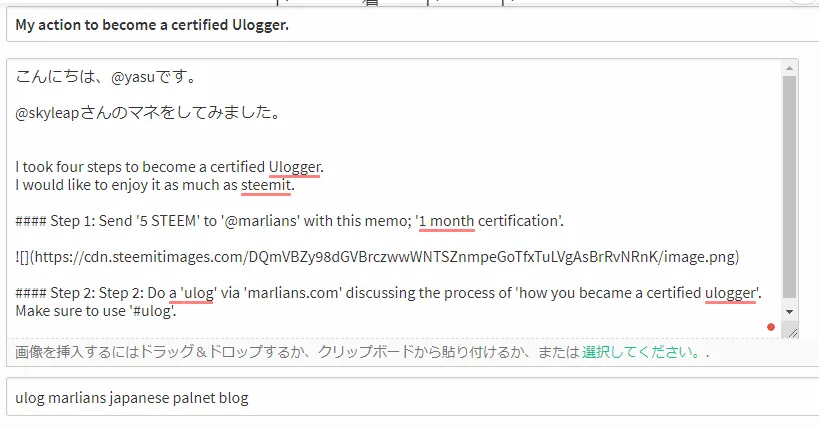Screen dimensions: 819x427
Task: Click the scrollbar up arrow in the editor
Action: point(789,68)
